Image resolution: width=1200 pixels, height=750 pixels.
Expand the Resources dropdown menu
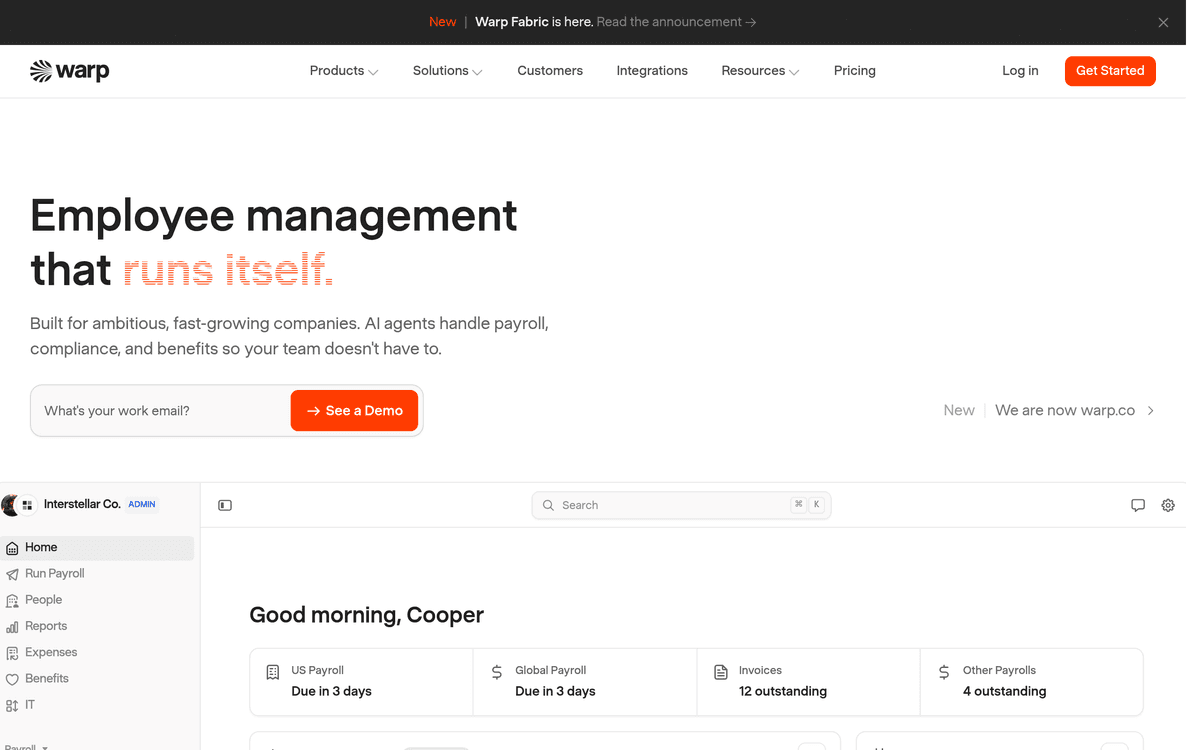tap(760, 71)
